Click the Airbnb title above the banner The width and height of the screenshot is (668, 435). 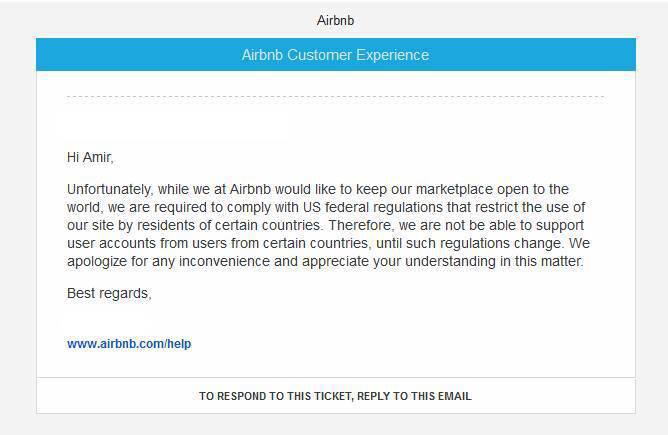pyautogui.click(x=335, y=20)
